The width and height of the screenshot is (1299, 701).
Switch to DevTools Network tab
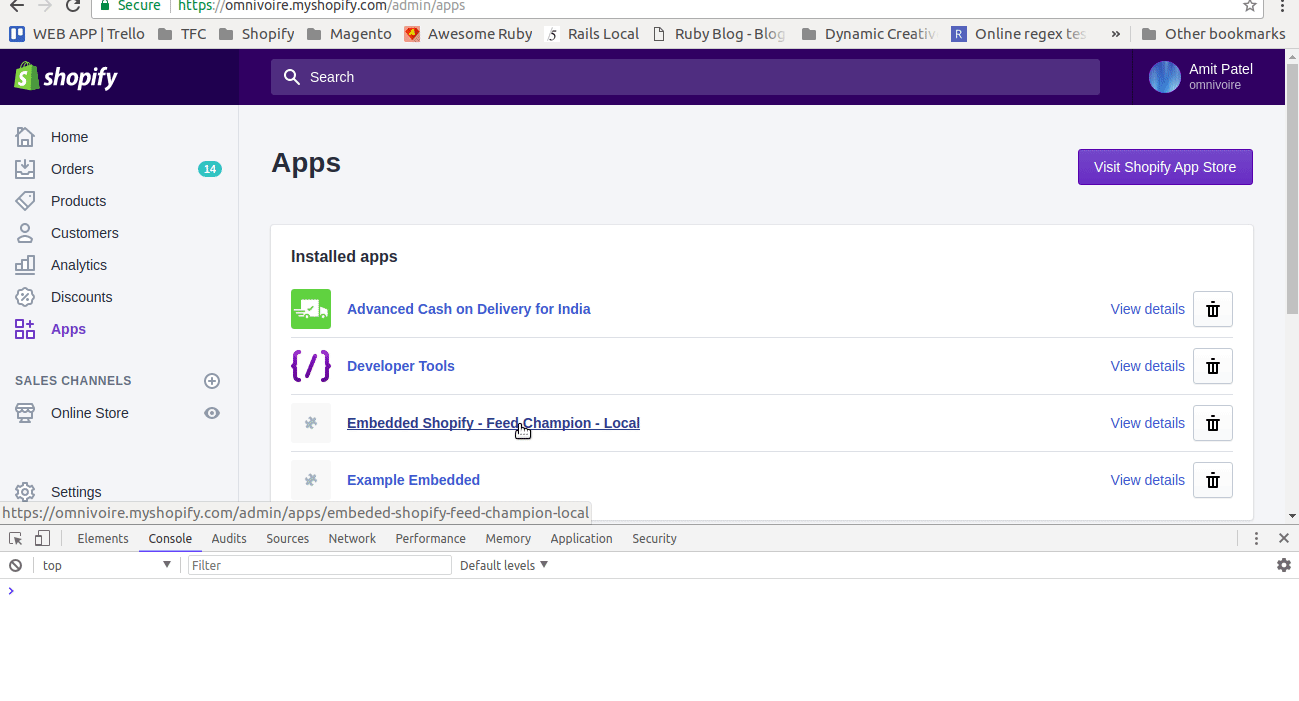(352, 538)
